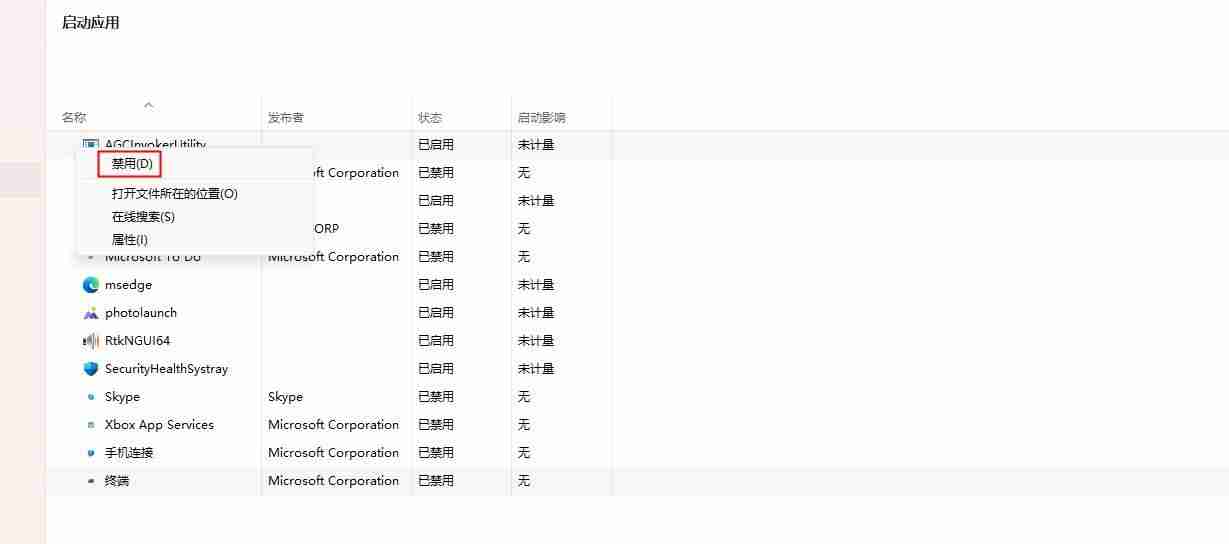Click the icon beside 终端
The height and width of the screenshot is (544, 1229).
tap(91, 481)
